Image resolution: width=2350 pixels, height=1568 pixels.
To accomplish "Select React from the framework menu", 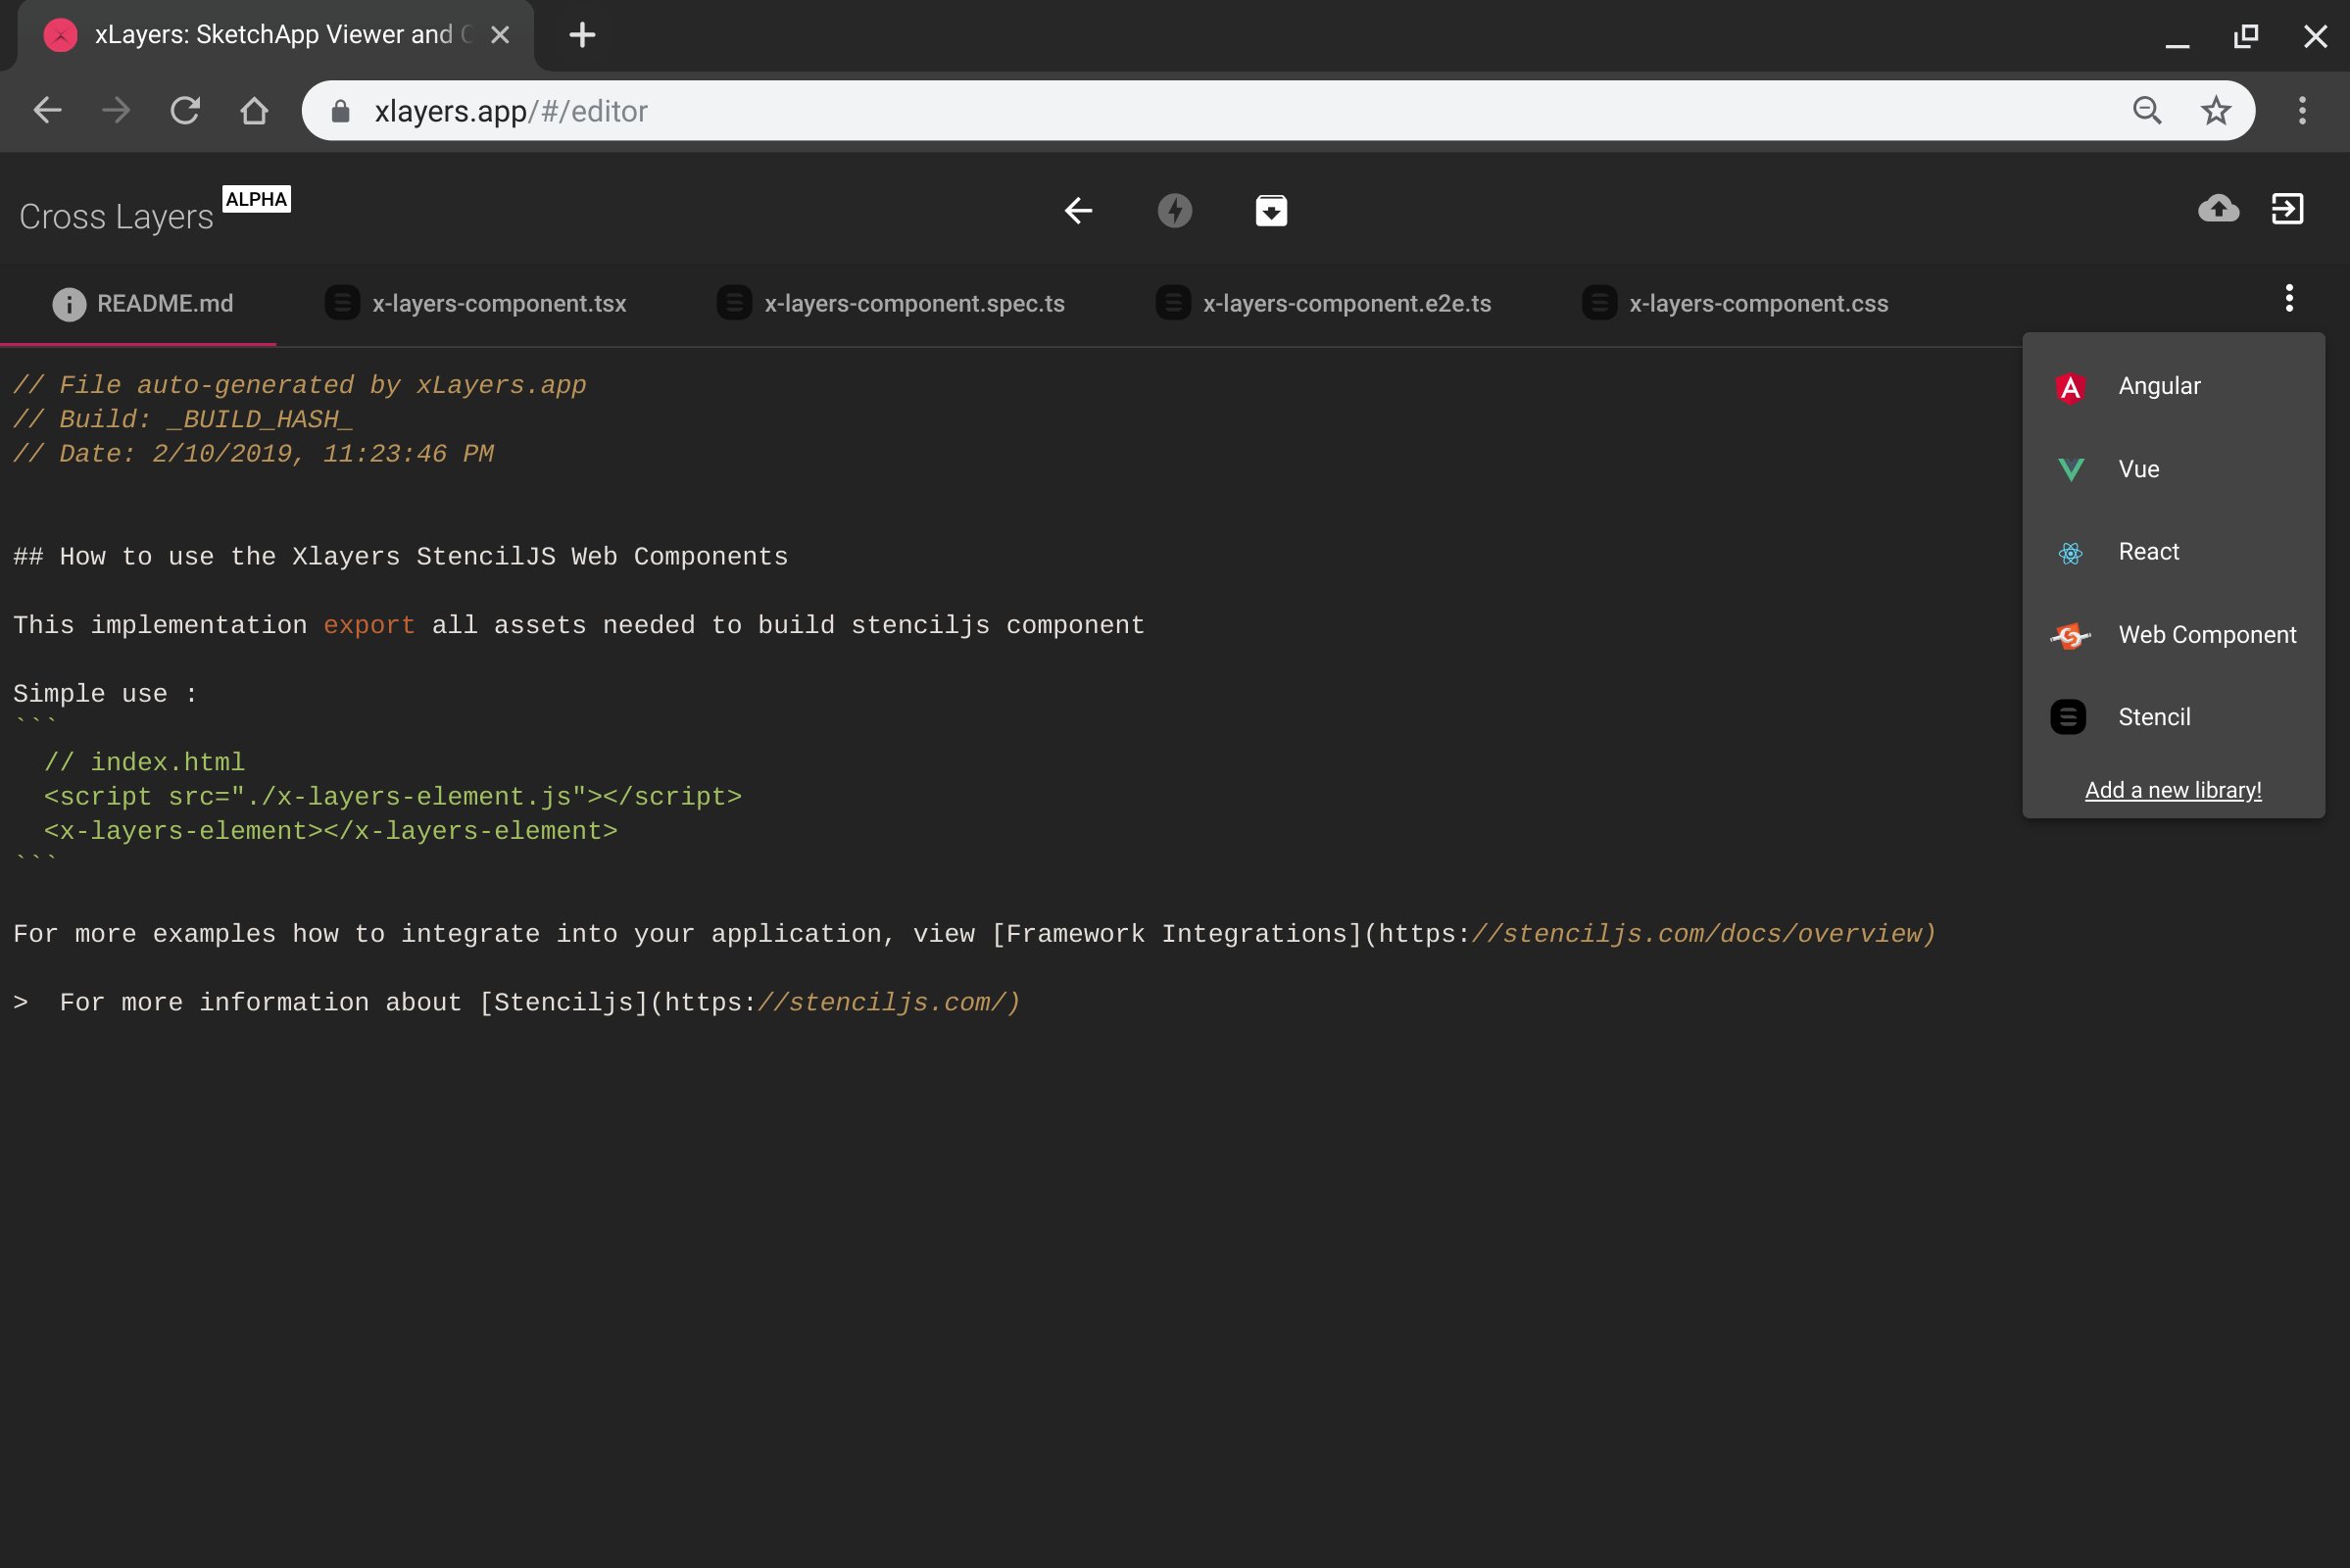I will [2173, 553].
